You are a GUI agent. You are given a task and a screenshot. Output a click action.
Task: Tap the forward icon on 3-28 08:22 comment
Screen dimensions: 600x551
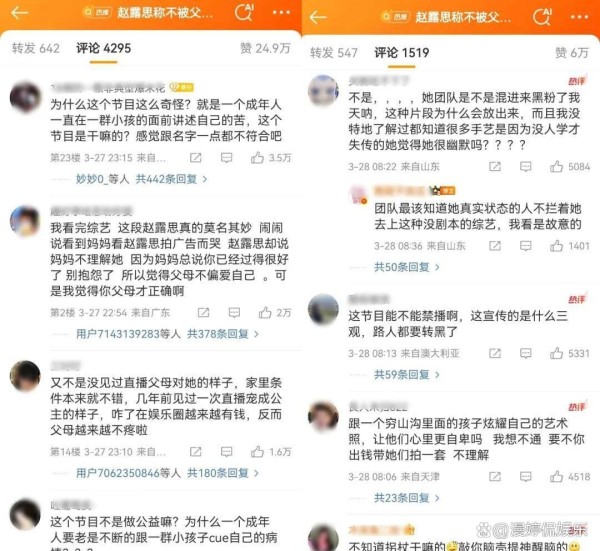click(x=494, y=166)
